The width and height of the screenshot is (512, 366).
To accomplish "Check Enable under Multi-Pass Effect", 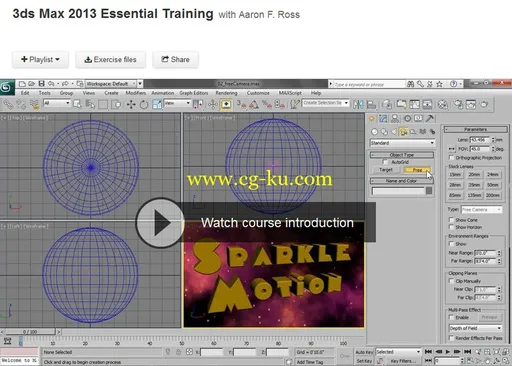I will [x=451, y=317].
